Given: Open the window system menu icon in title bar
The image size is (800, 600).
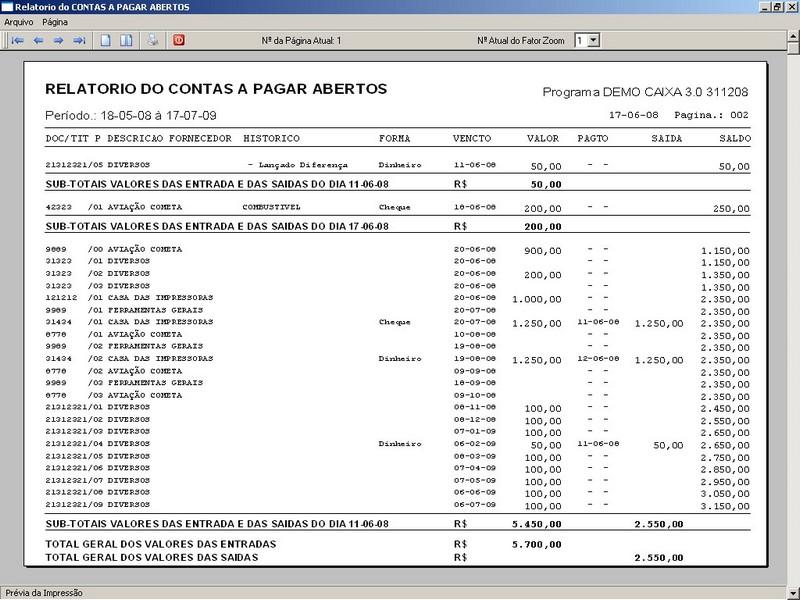Looking at the screenshot, I should pyautogui.click(x=8, y=7).
